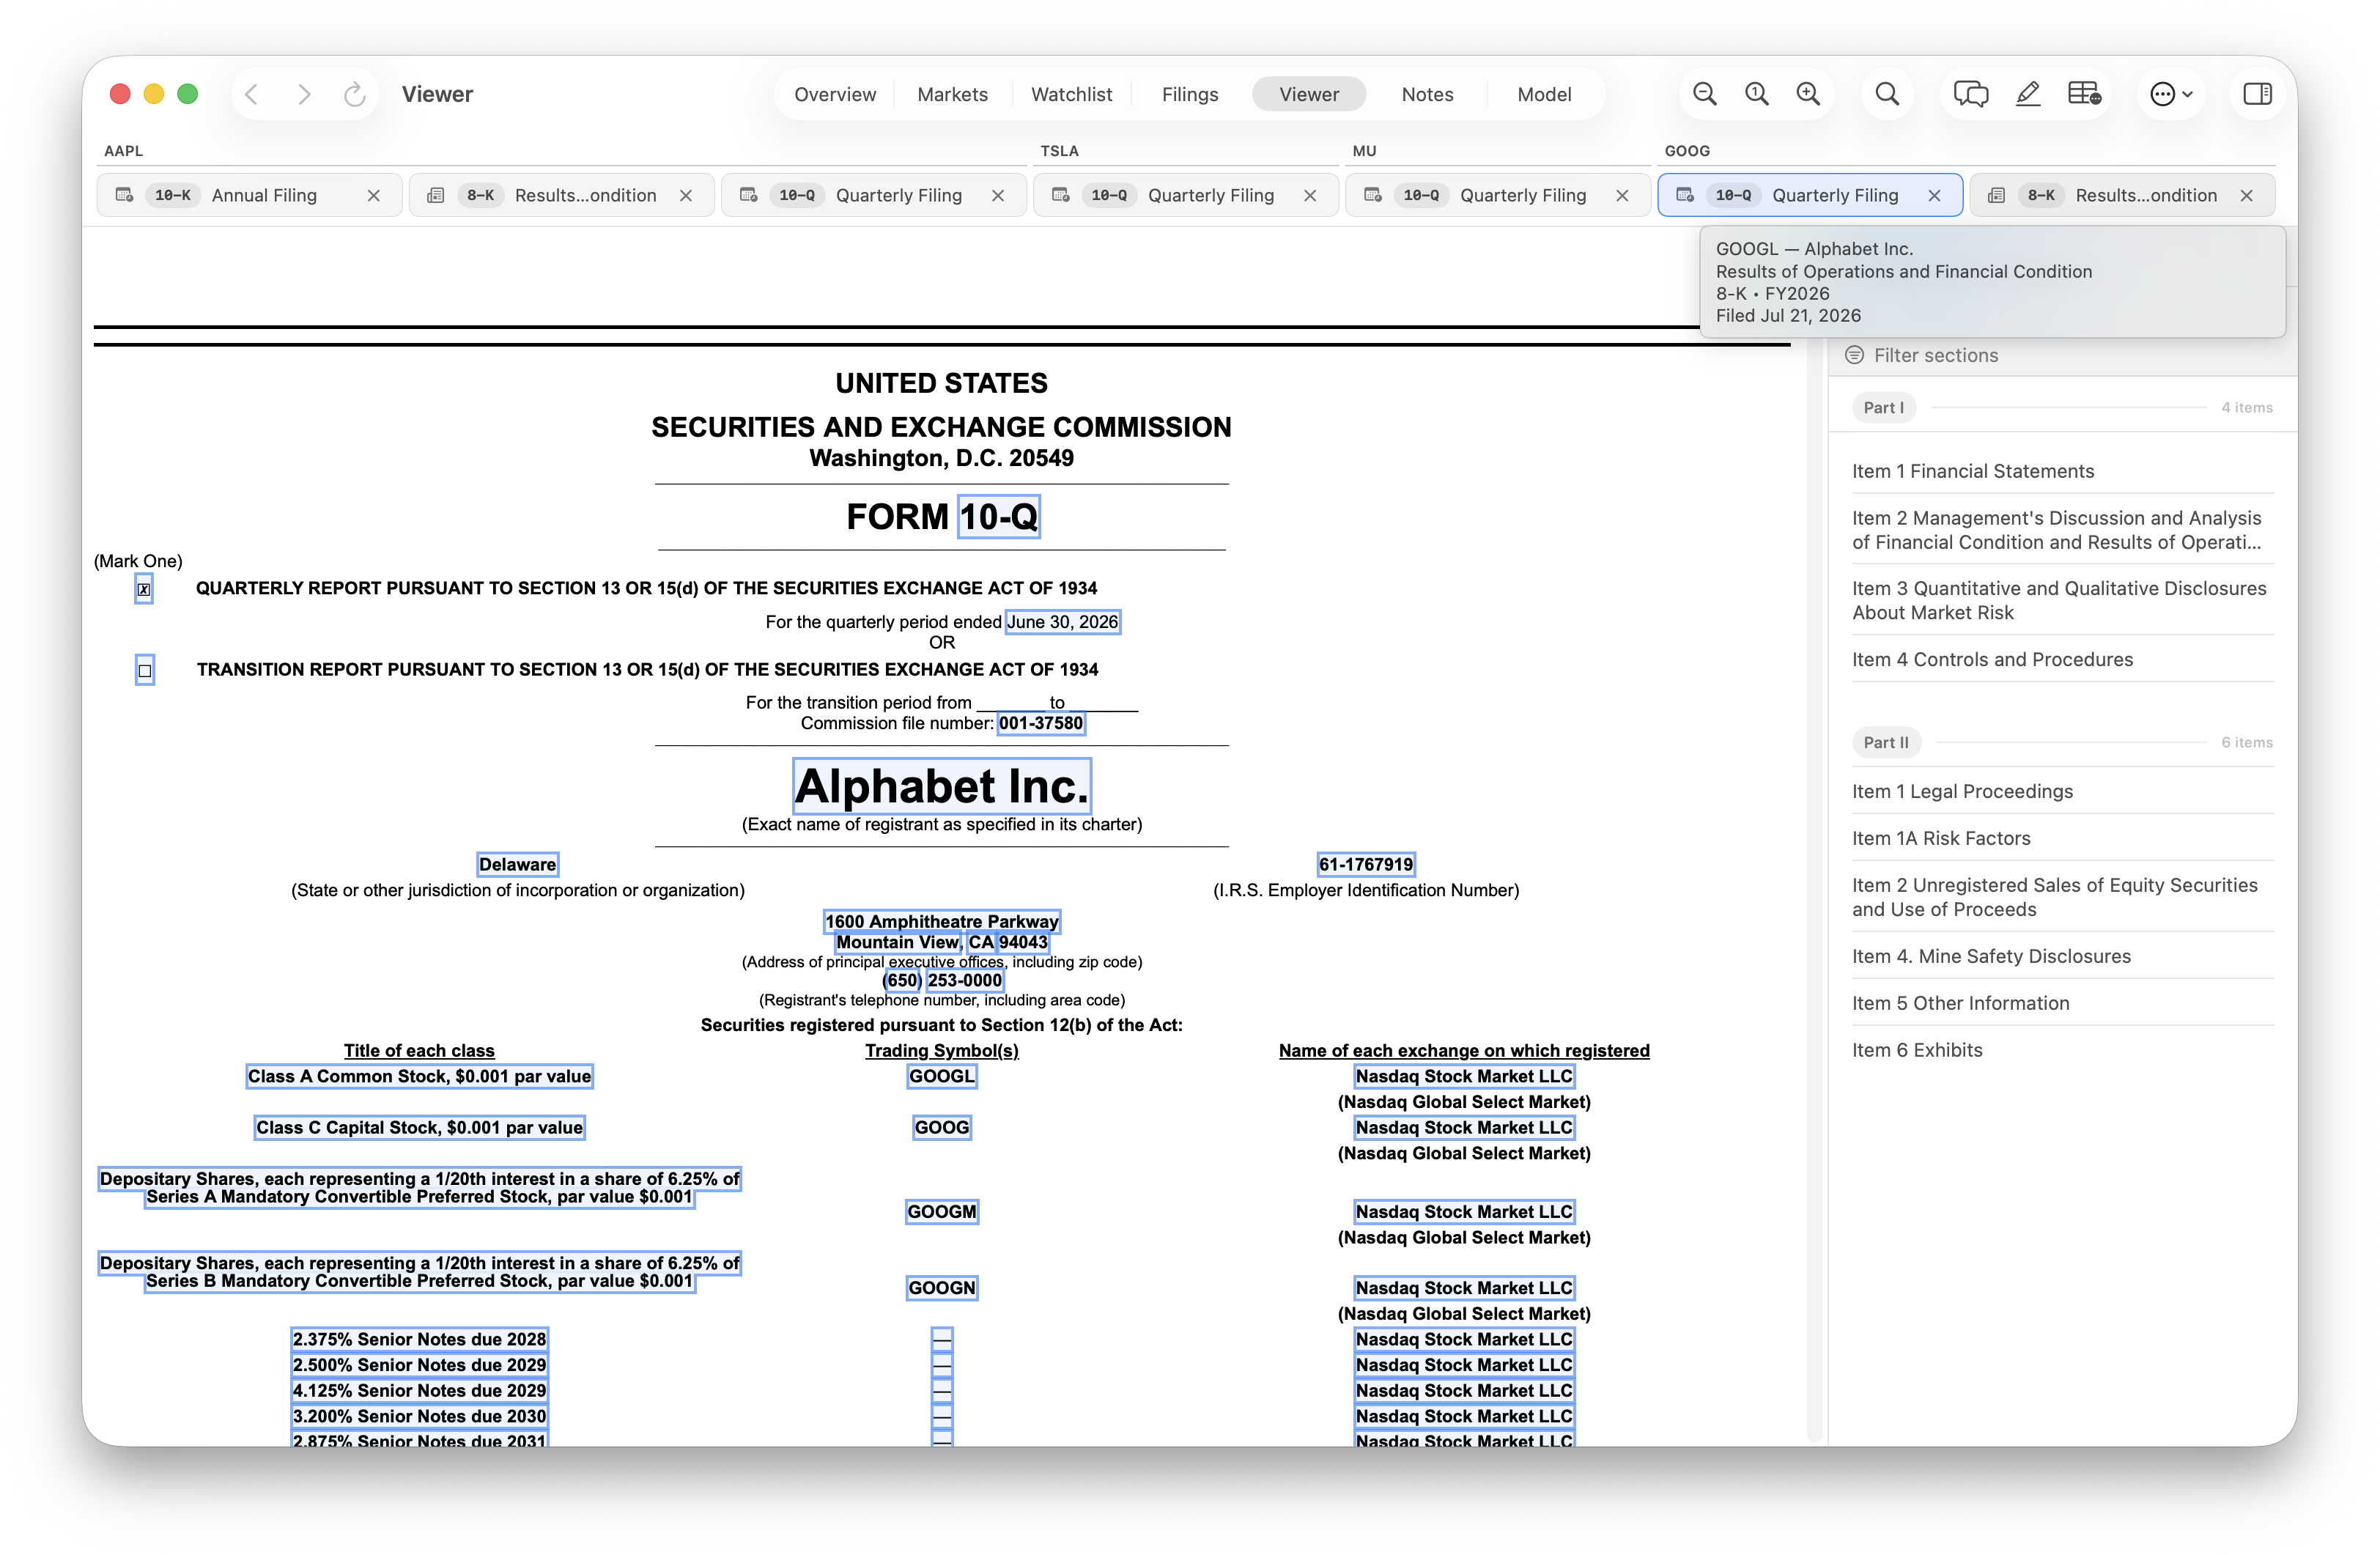Viewport: 2380px width, 1555px height.
Task: Reload the viewer page
Action: tap(354, 94)
